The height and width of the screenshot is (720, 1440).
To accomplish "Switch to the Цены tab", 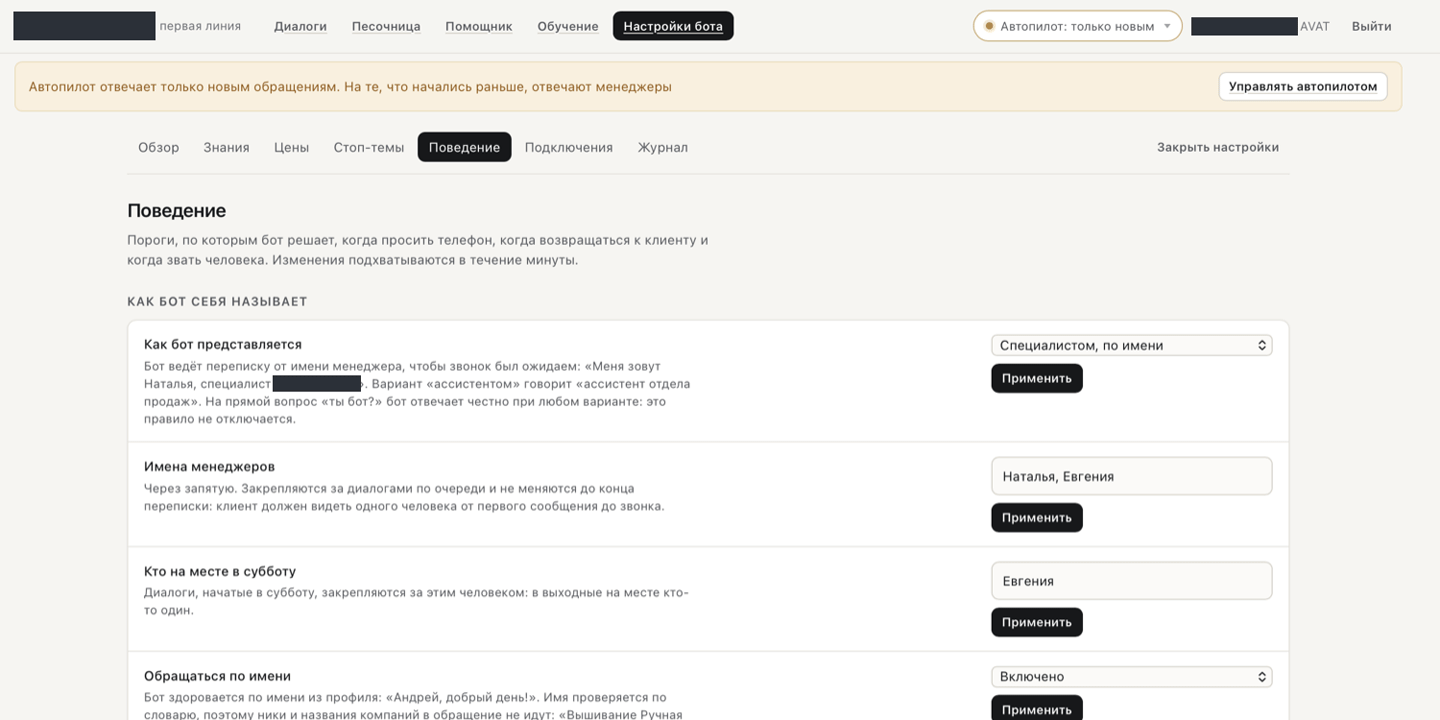I will click(x=291, y=147).
